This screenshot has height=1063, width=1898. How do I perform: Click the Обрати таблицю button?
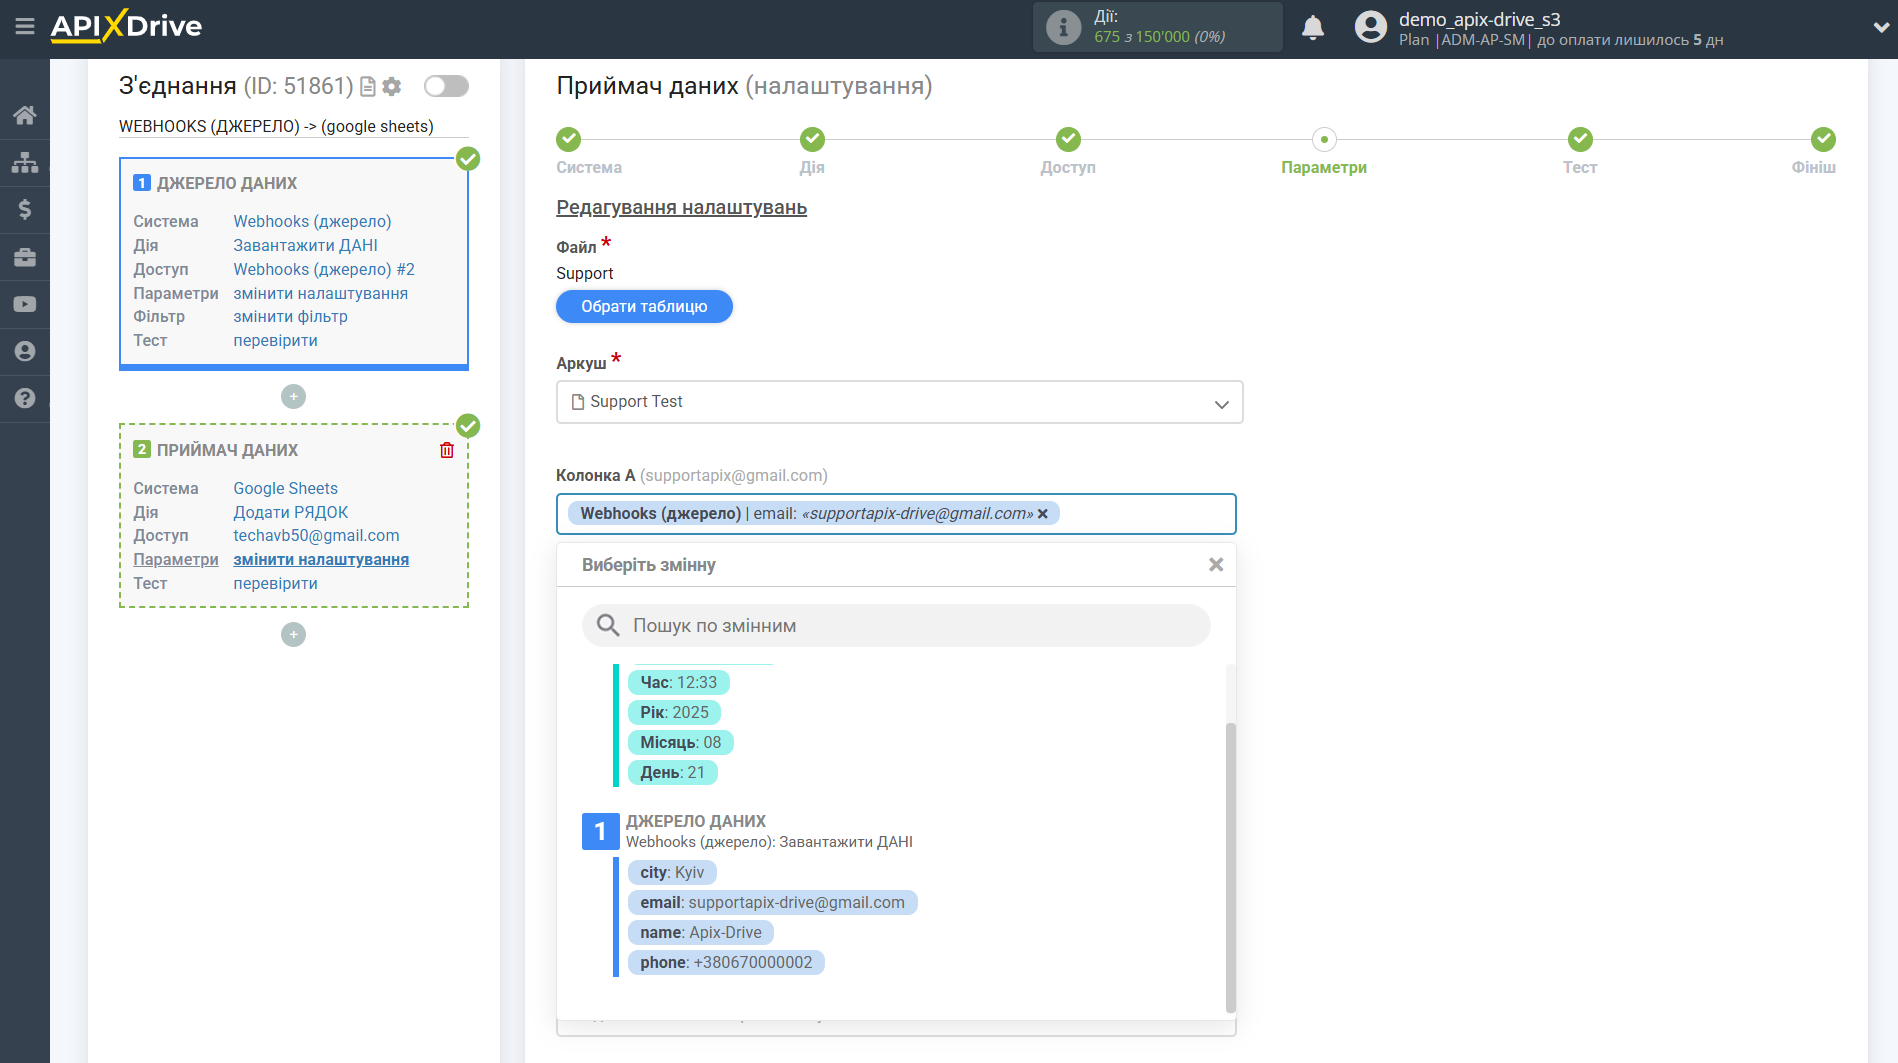[x=644, y=307]
